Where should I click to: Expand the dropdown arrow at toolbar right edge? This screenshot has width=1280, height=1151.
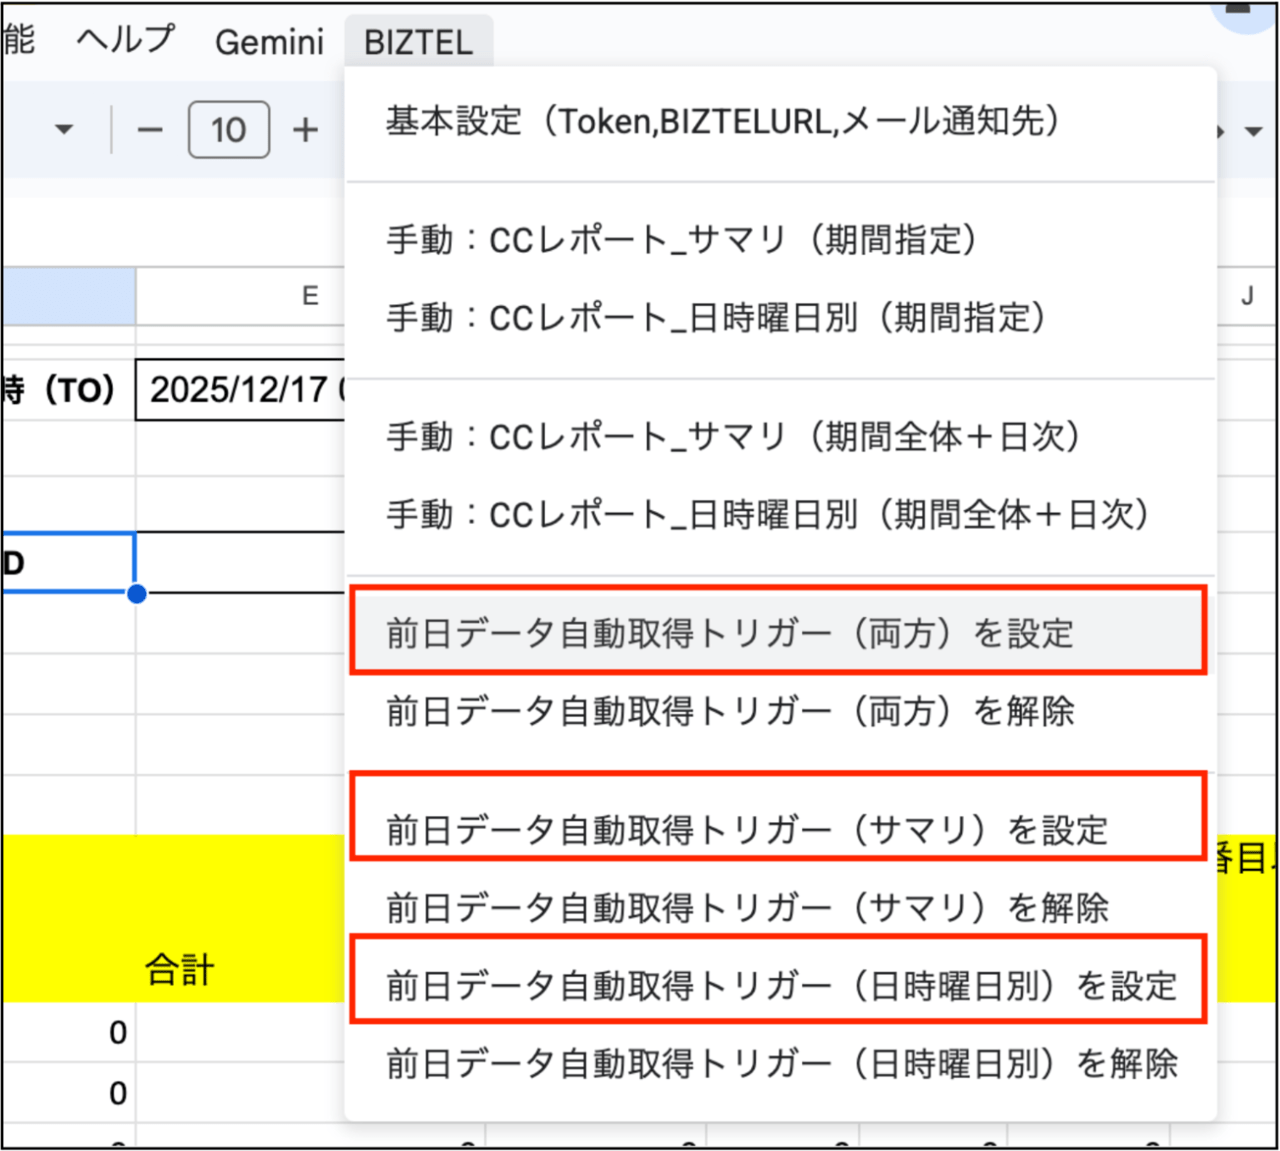pos(1253,131)
